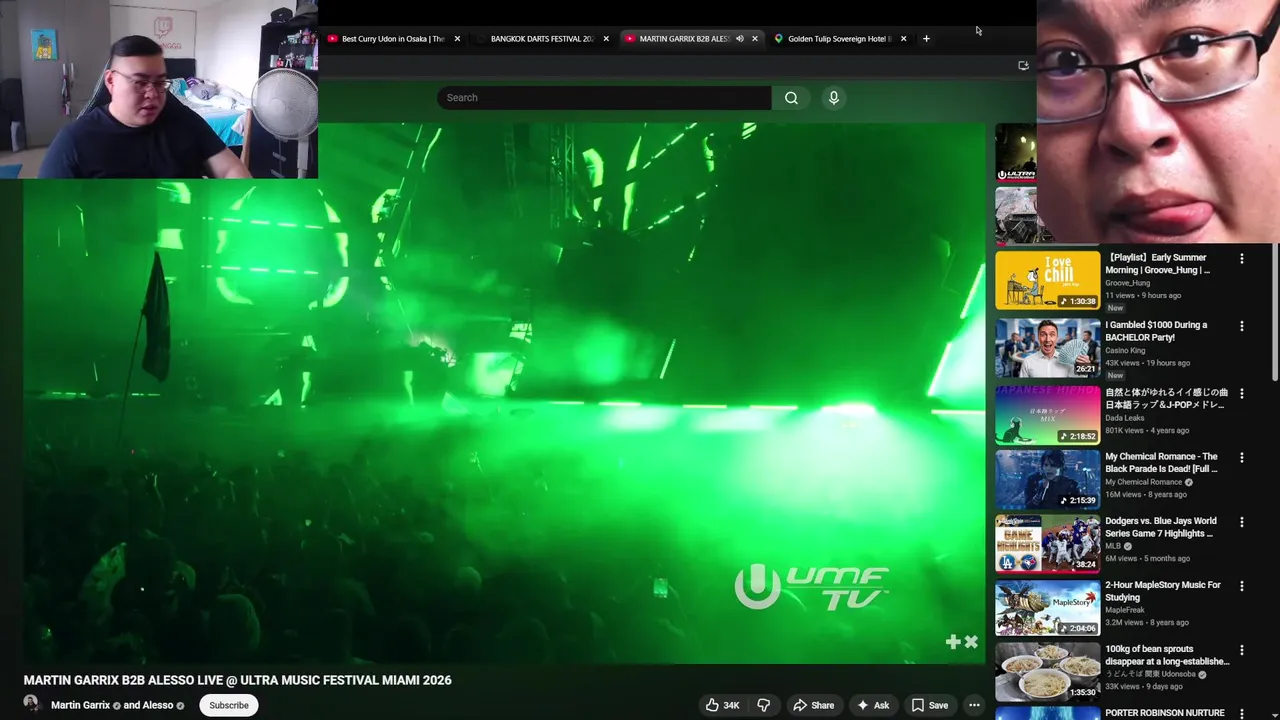Click the sidebar vertical scrollbar

[1273, 312]
